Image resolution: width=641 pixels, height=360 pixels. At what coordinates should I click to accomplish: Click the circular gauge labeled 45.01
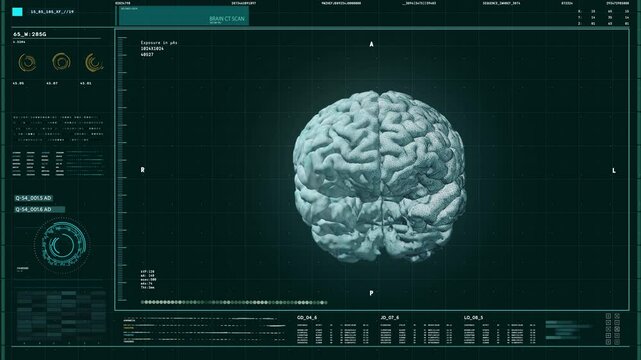click(94, 63)
